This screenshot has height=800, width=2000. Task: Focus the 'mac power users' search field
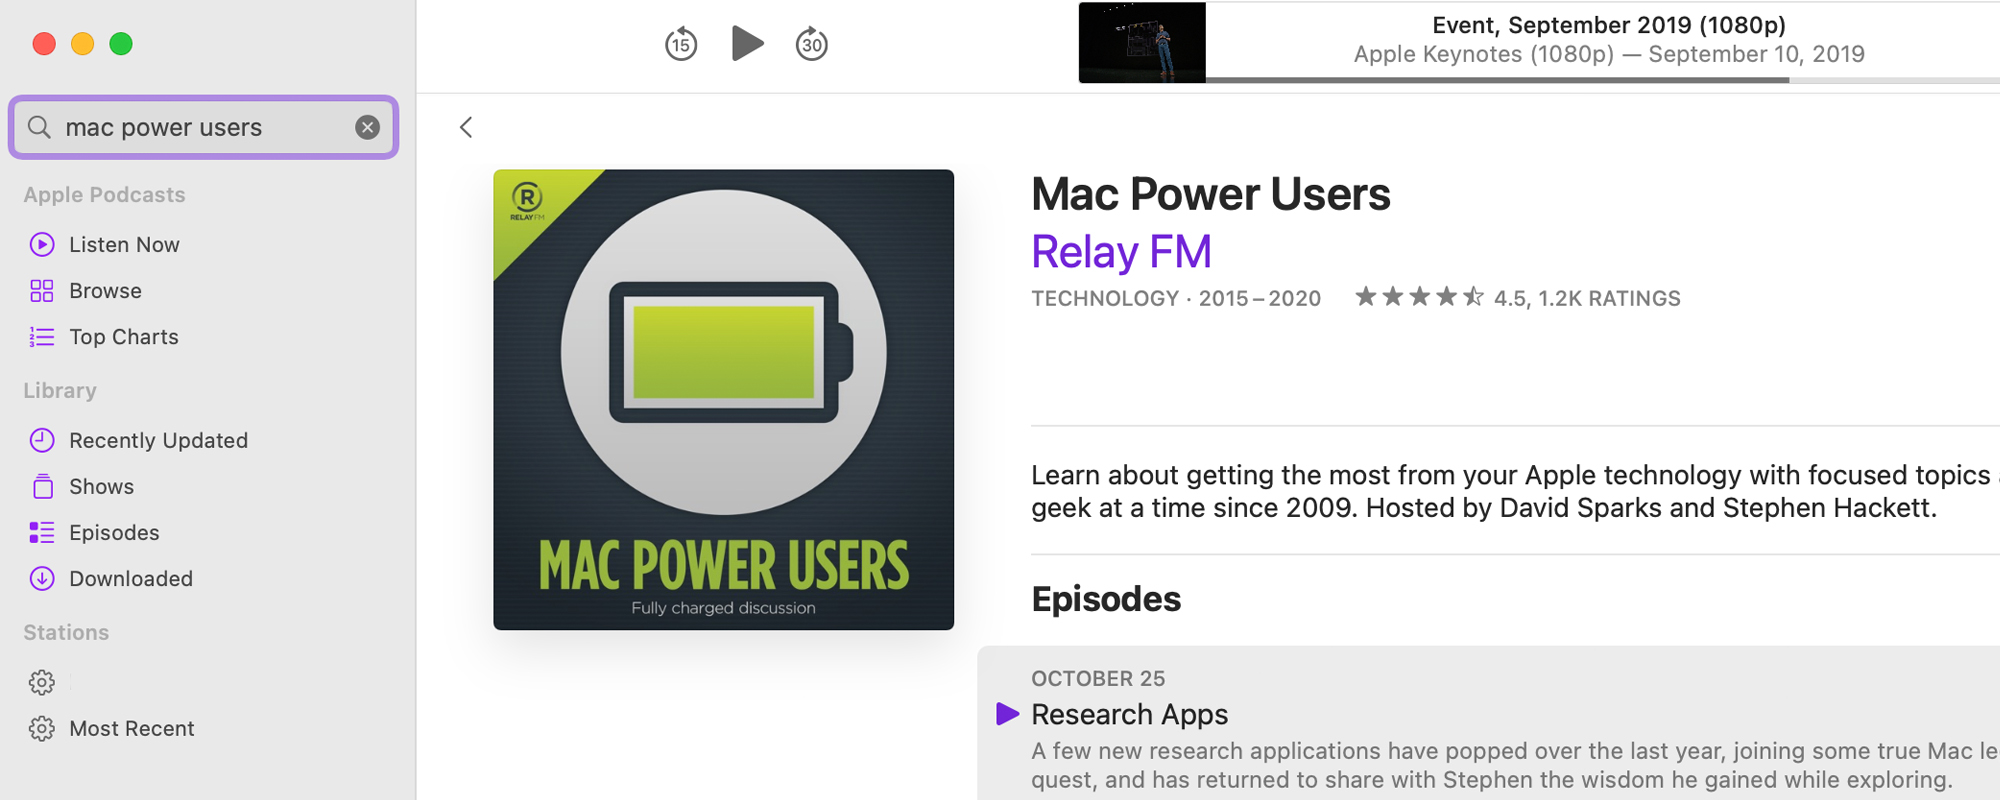click(x=204, y=127)
